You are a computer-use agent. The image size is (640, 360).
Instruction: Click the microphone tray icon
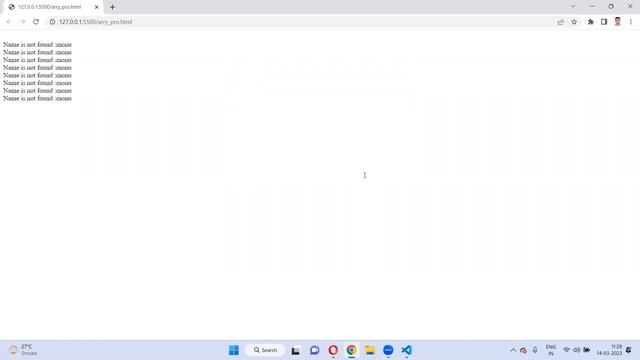(535, 350)
